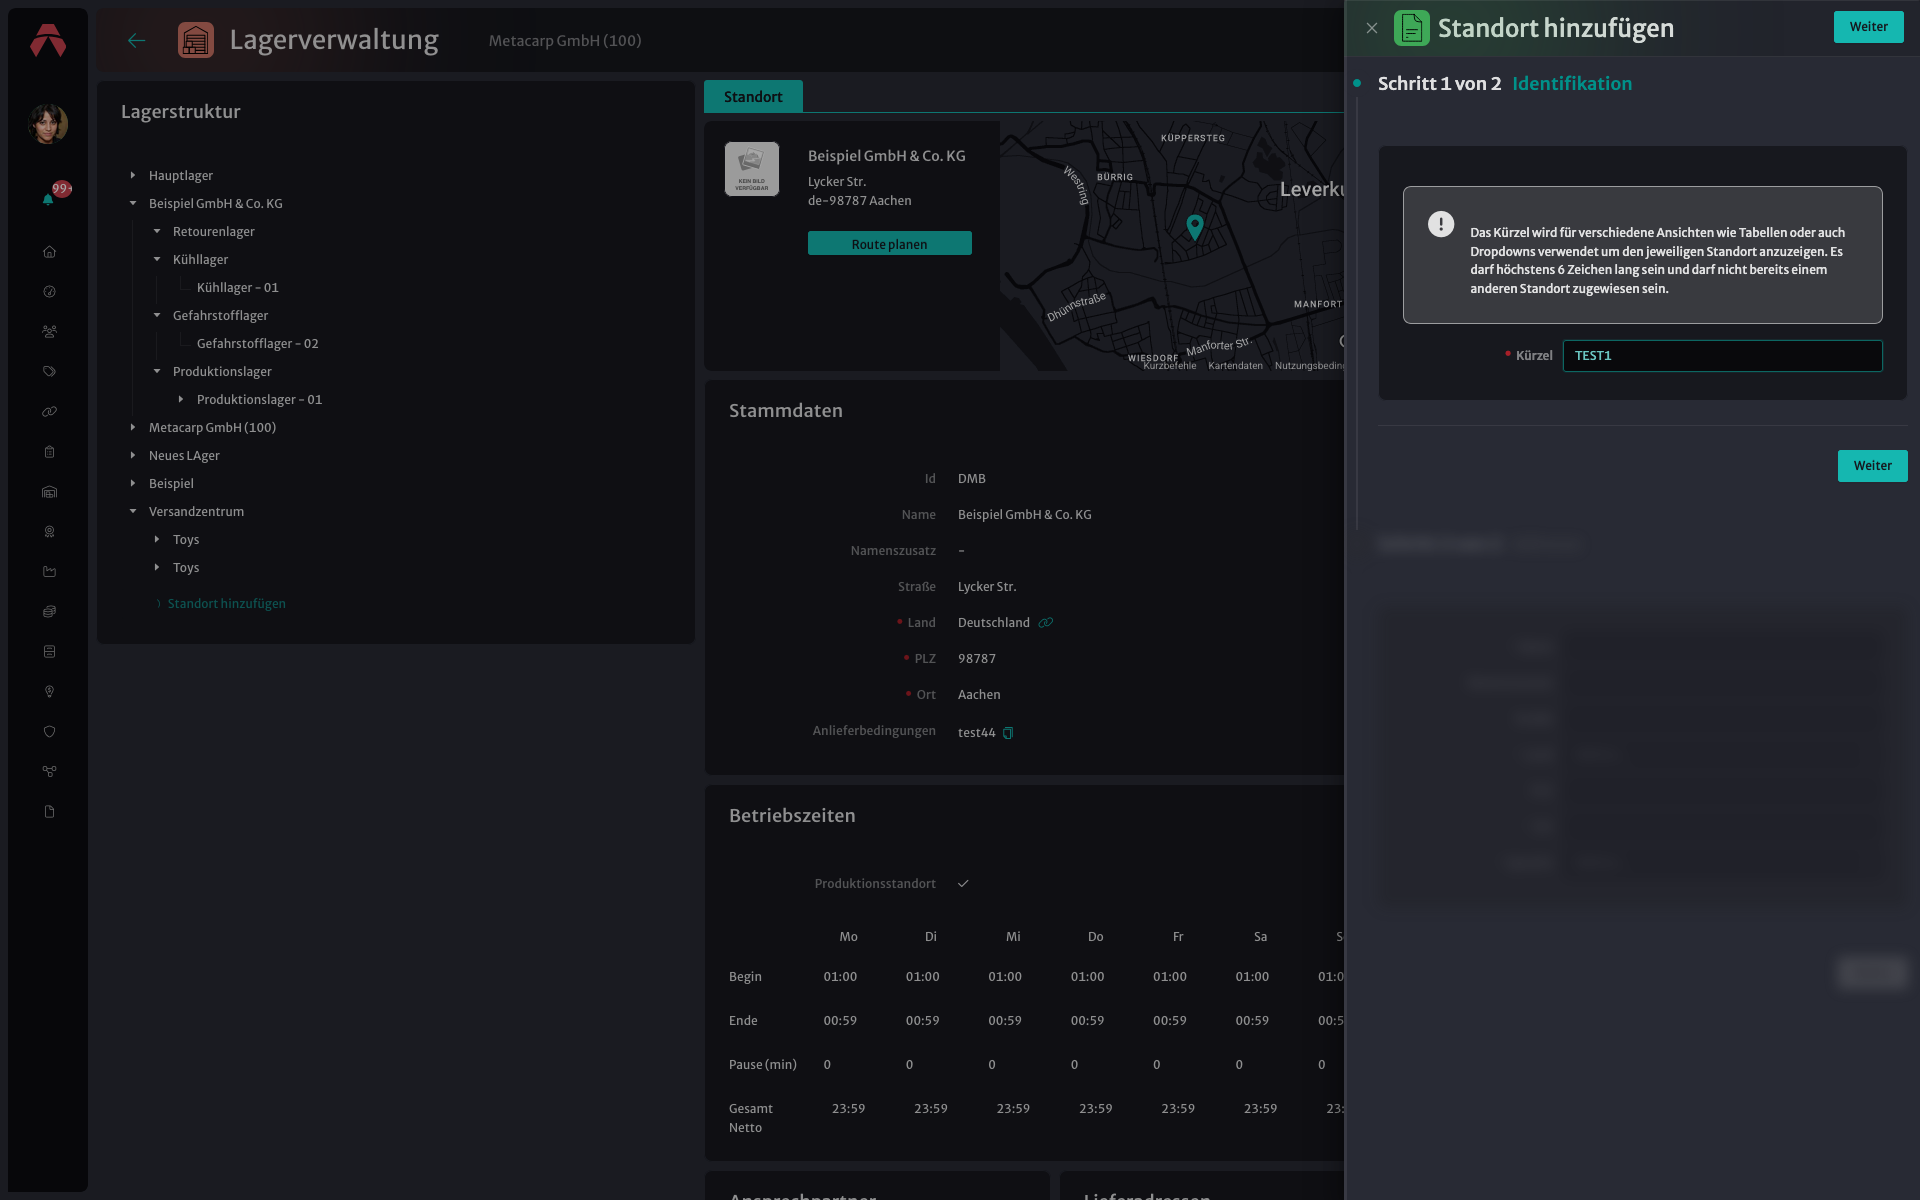This screenshot has width=1920, height=1200.
Task: Select Kühllager - 01 in the tree
Action: (x=238, y=288)
